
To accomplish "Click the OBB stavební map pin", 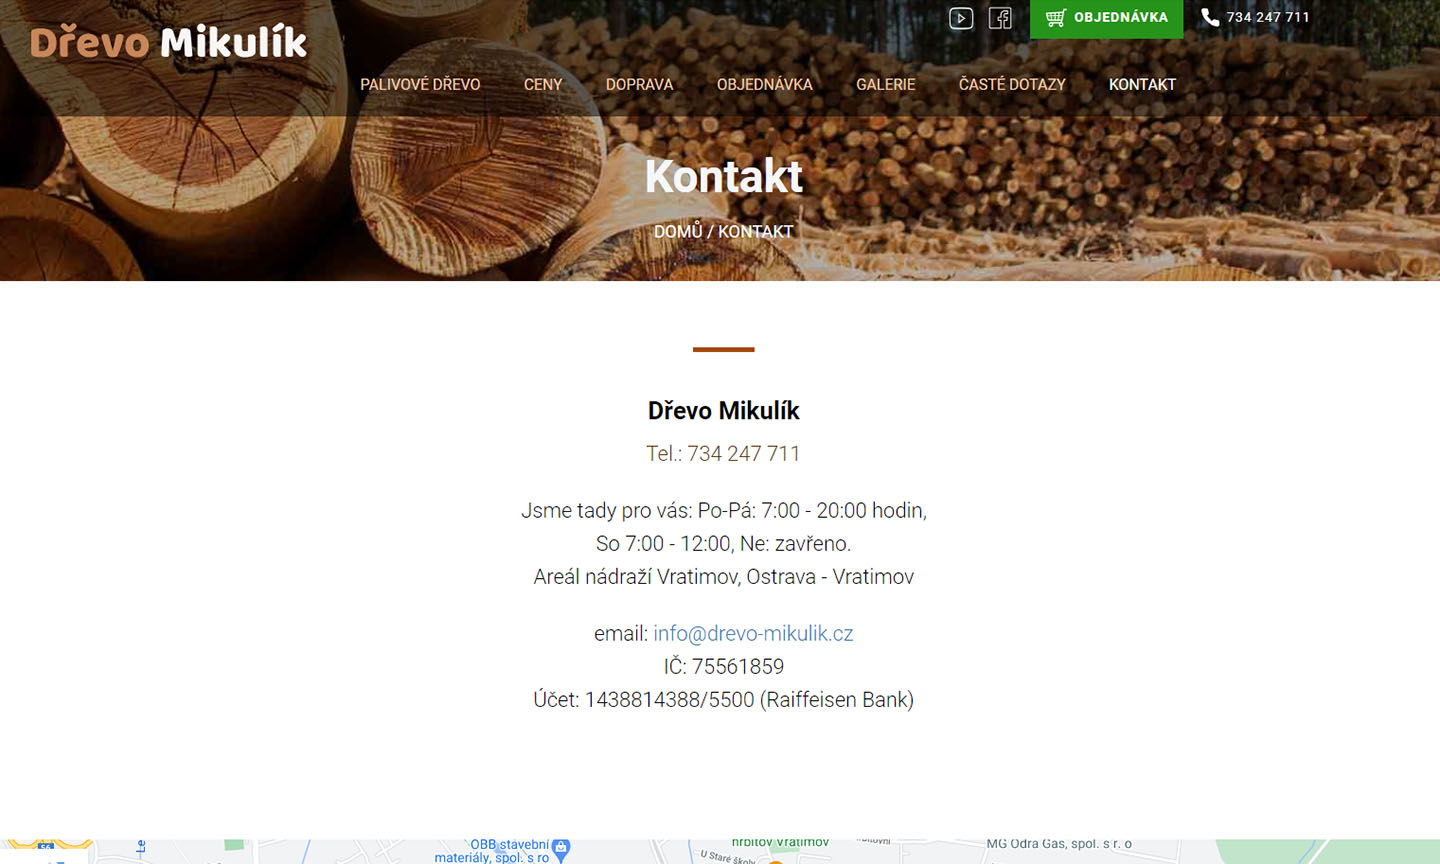I will pos(561,849).
